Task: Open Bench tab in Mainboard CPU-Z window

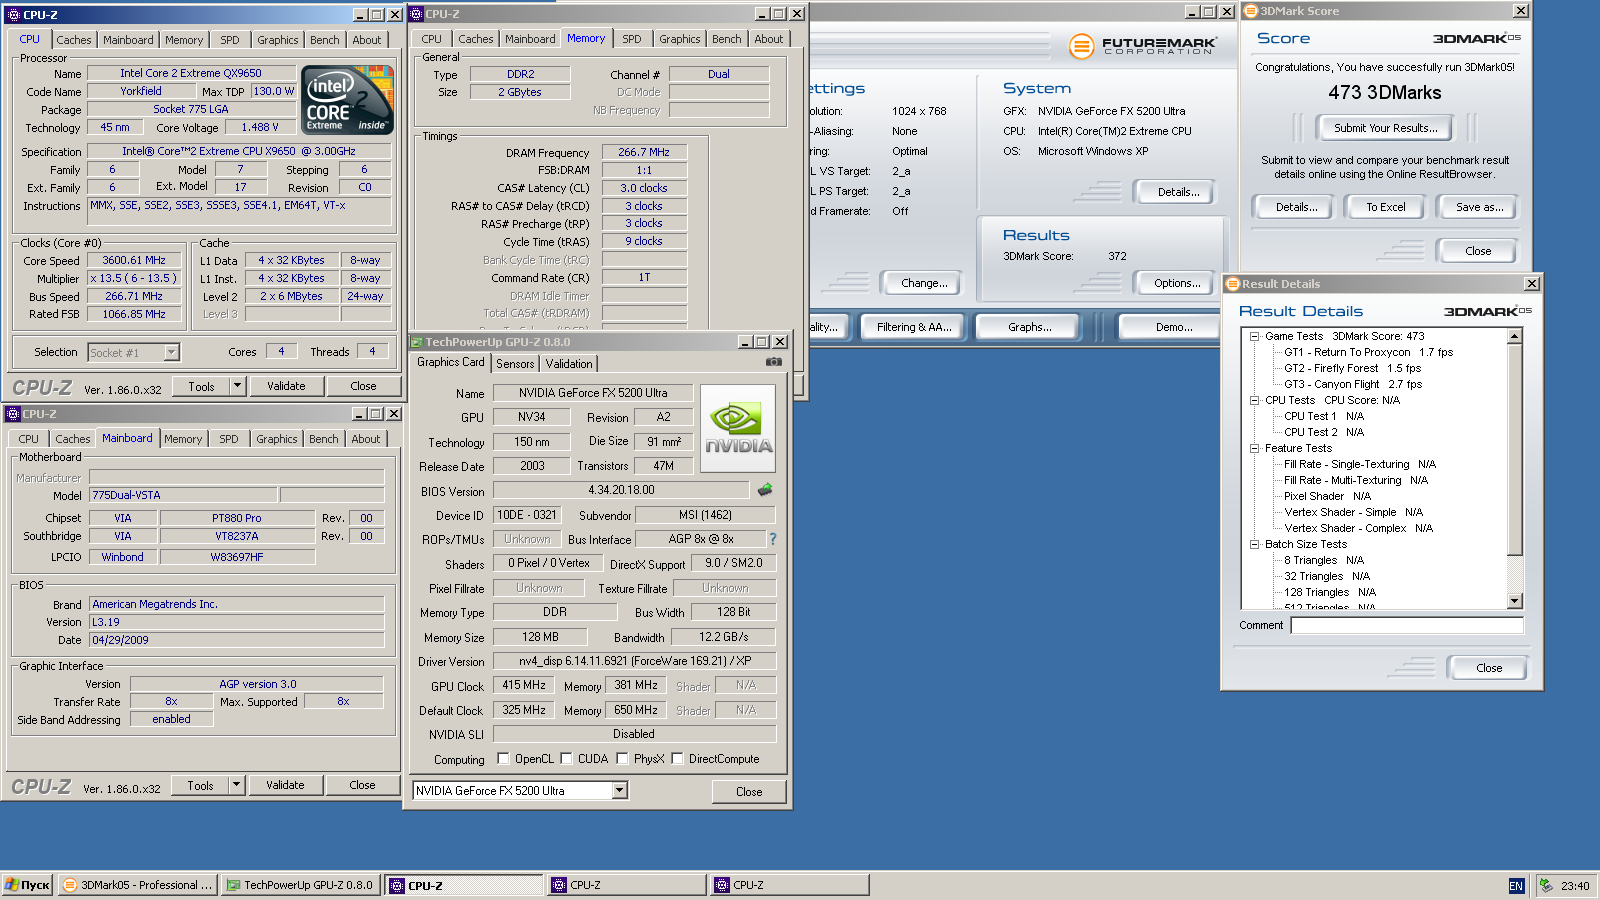Action: point(323,439)
